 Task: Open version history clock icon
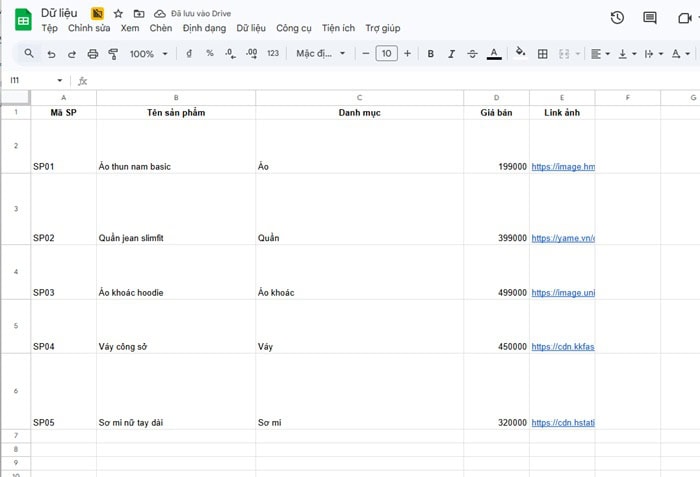pos(617,18)
